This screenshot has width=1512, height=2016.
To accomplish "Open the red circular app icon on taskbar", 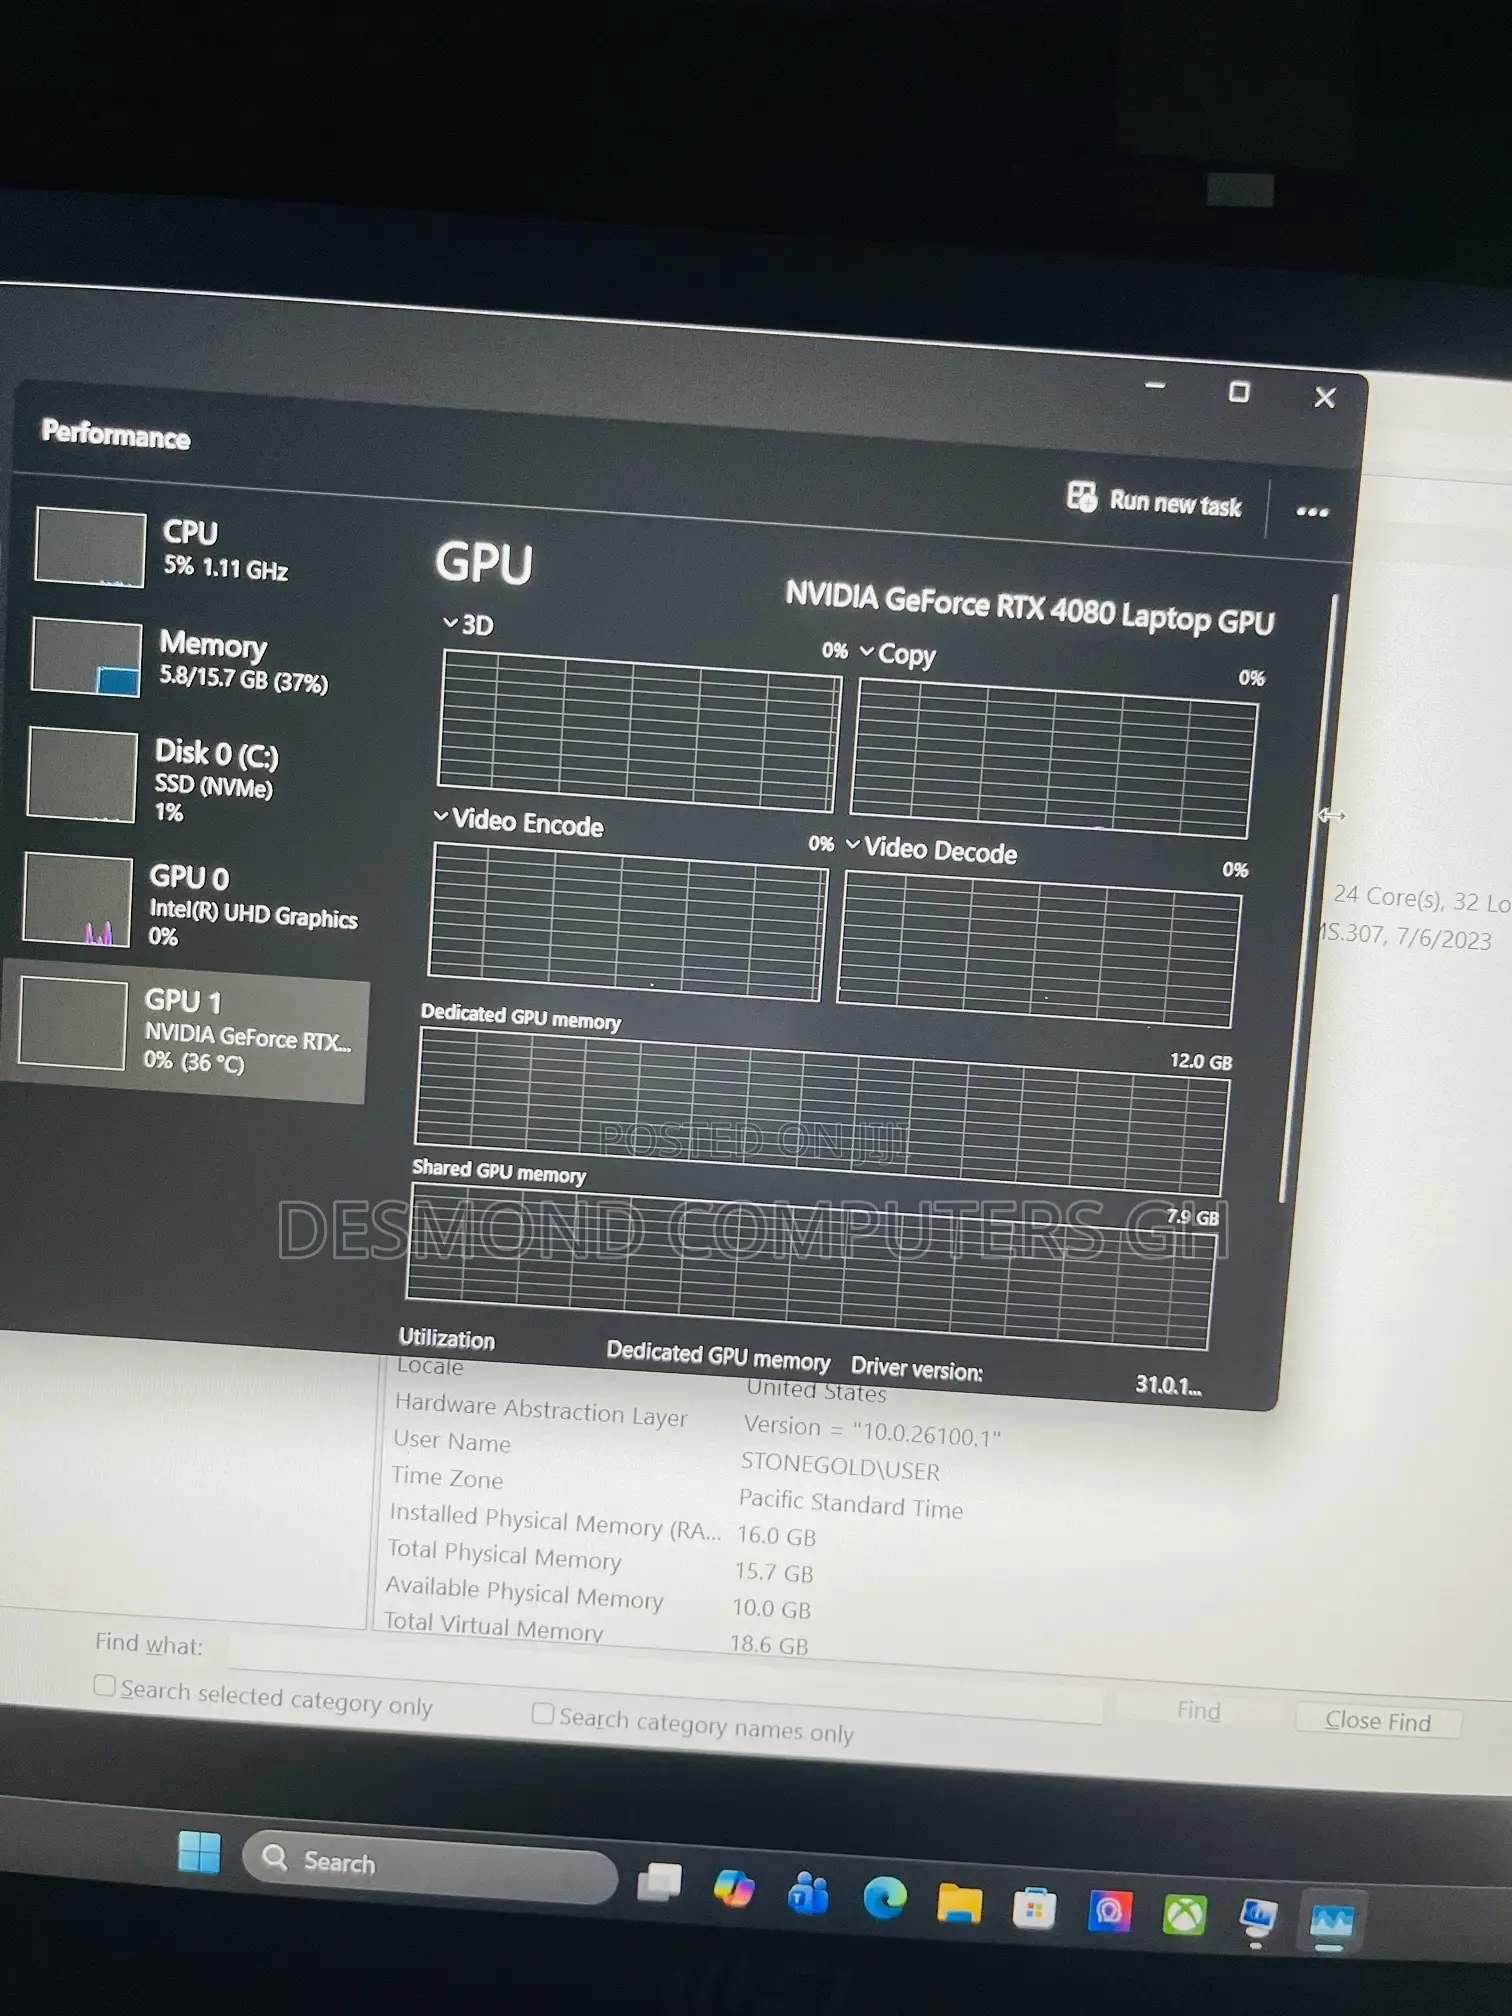I will pos(1109,1911).
